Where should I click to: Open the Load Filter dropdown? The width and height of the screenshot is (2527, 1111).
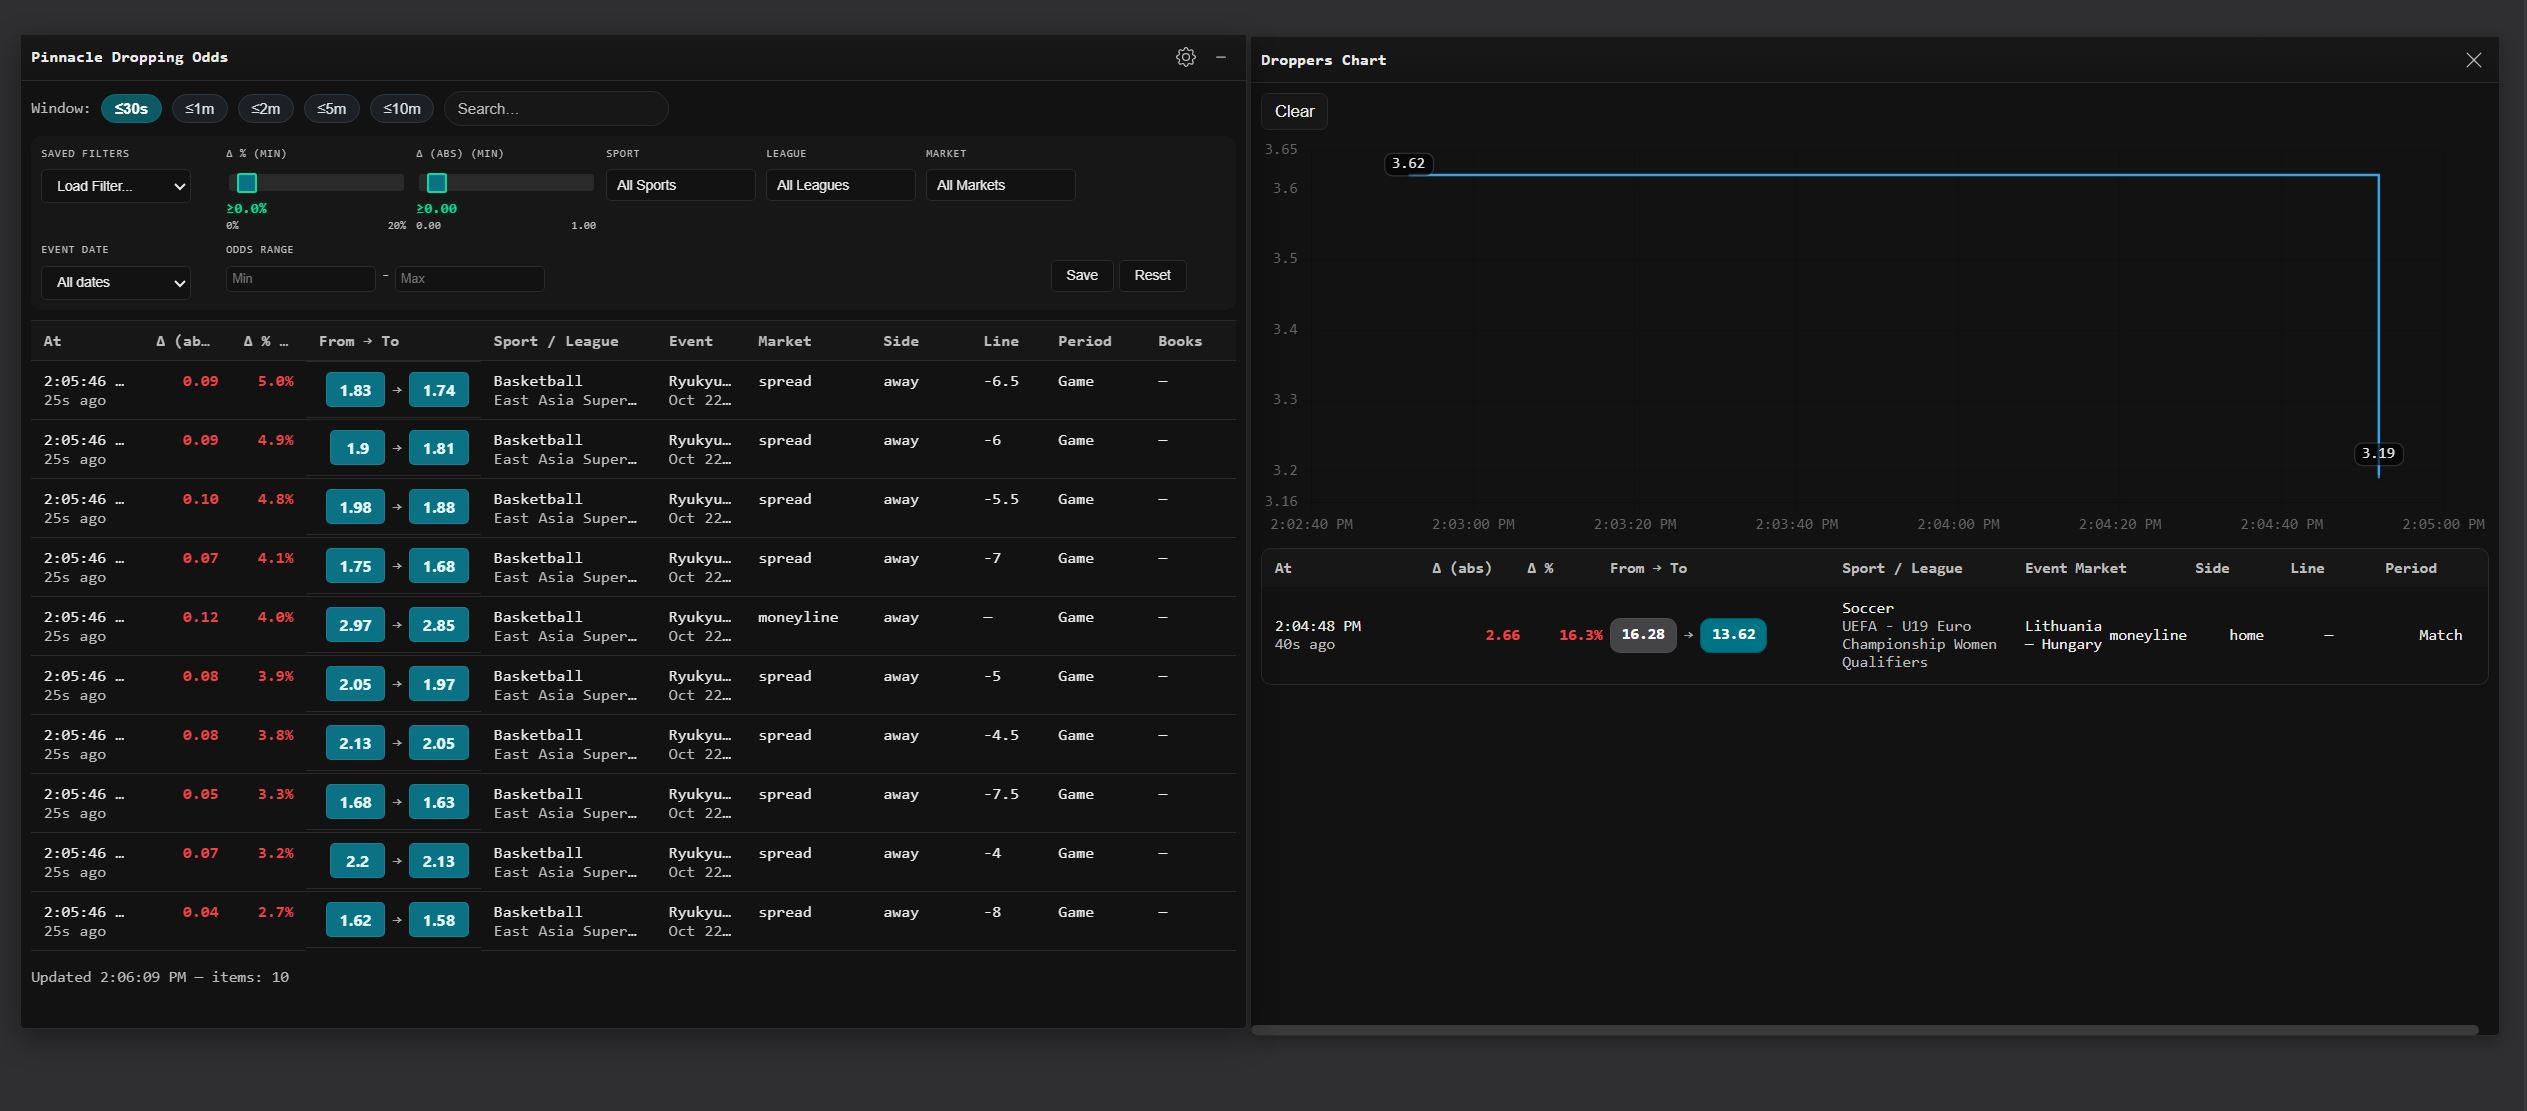coord(116,186)
